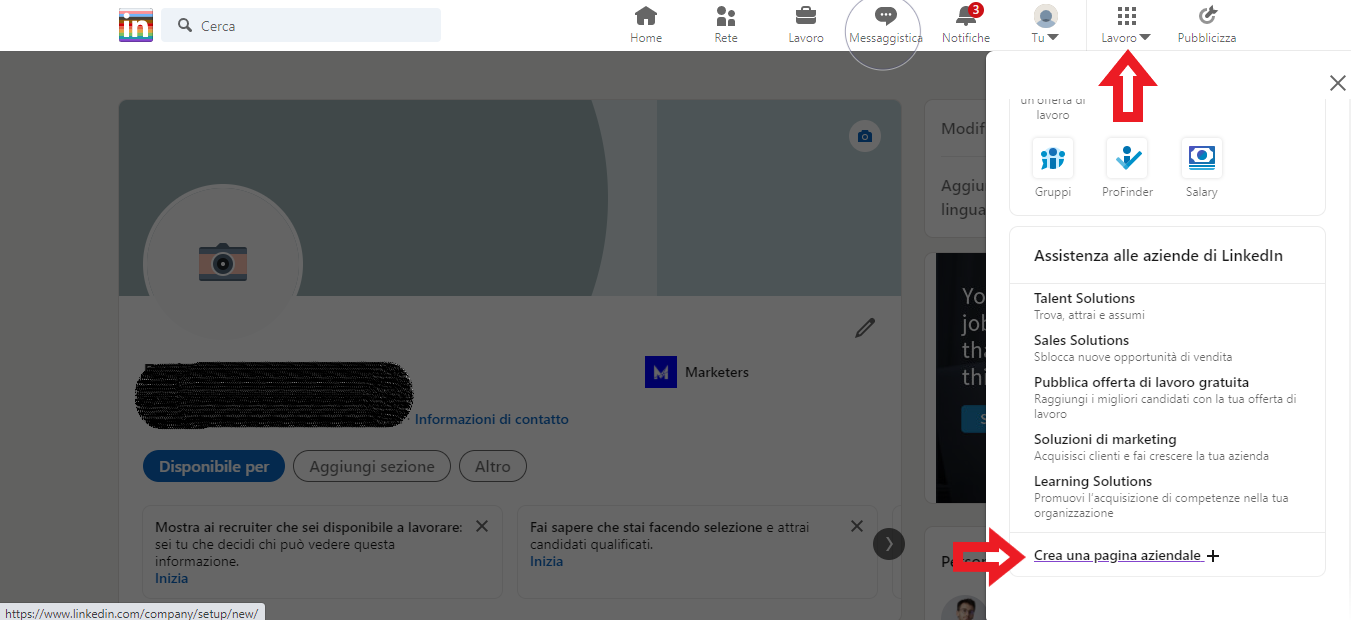Open the Messaggistica icon in navbar
Image resolution: width=1351 pixels, height=620 pixels.
click(883, 20)
